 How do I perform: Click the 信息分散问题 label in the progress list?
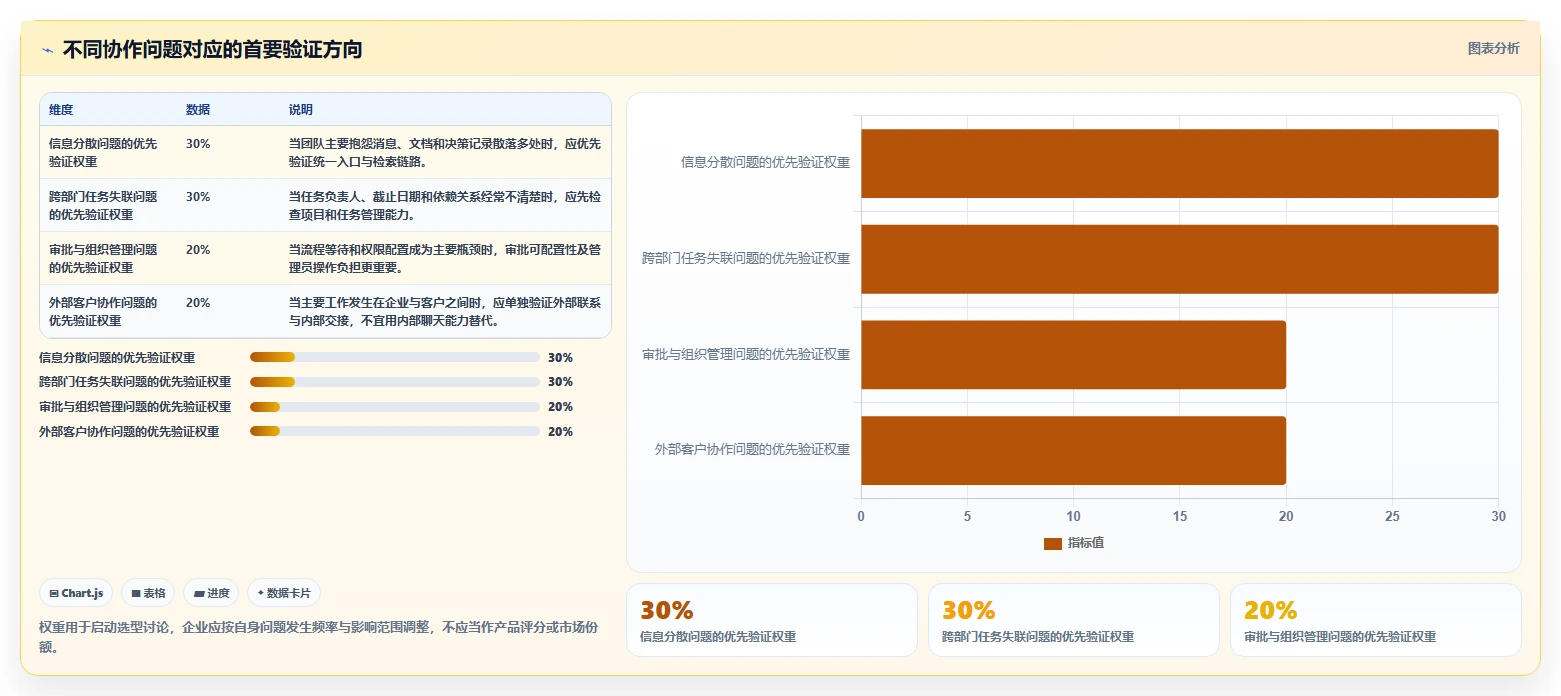117,357
